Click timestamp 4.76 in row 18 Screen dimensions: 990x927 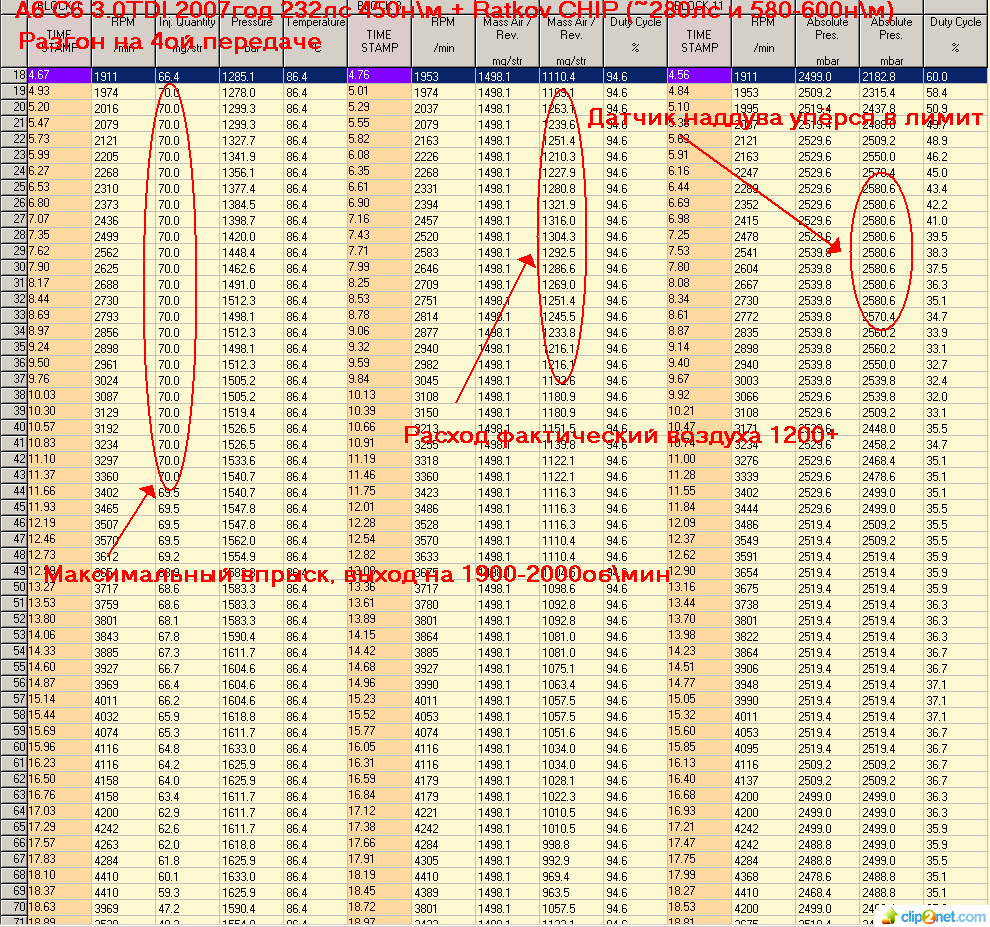pyautogui.click(x=379, y=75)
